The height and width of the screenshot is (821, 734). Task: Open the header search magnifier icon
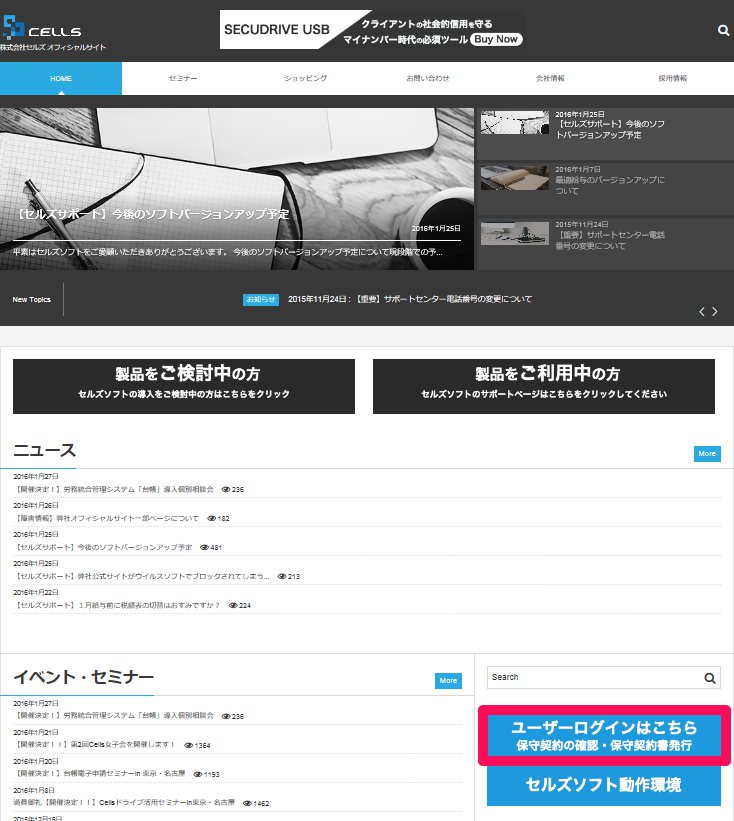723,30
